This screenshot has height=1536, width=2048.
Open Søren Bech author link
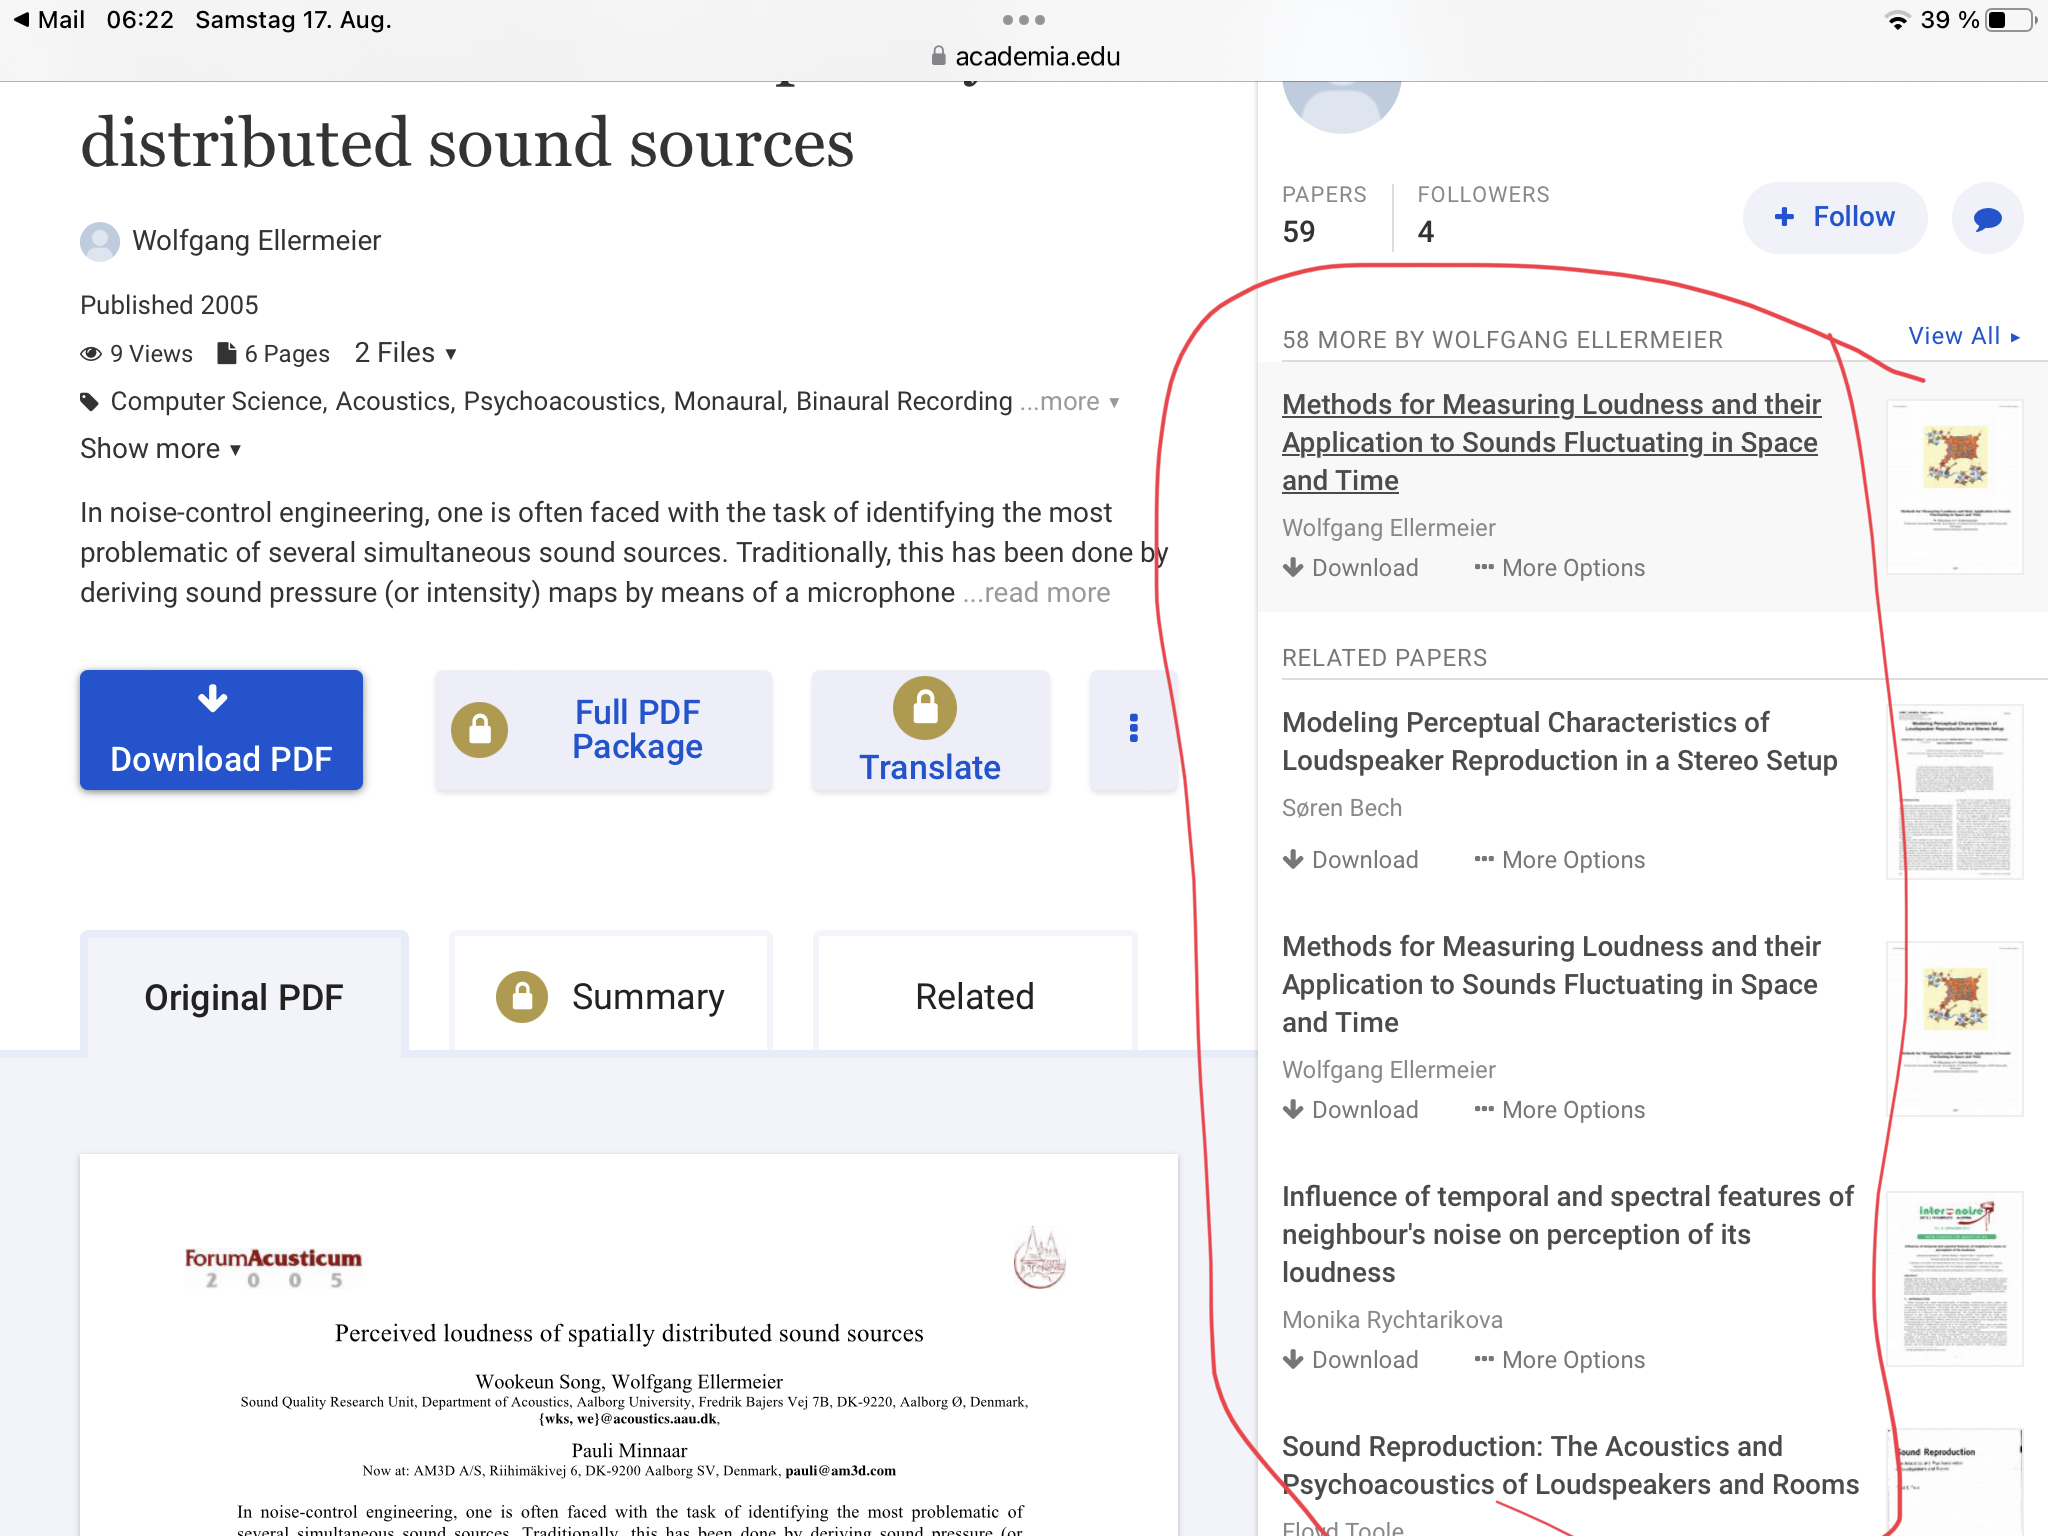[1342, 808]
